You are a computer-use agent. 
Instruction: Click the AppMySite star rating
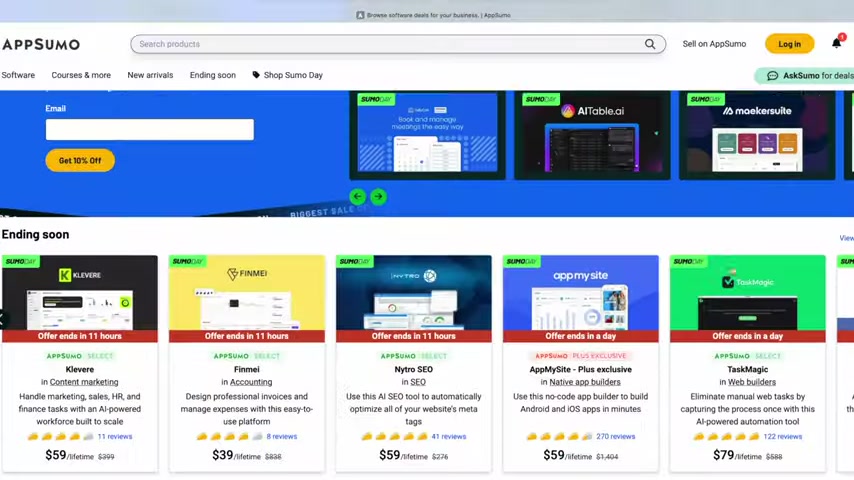[559, 436]
